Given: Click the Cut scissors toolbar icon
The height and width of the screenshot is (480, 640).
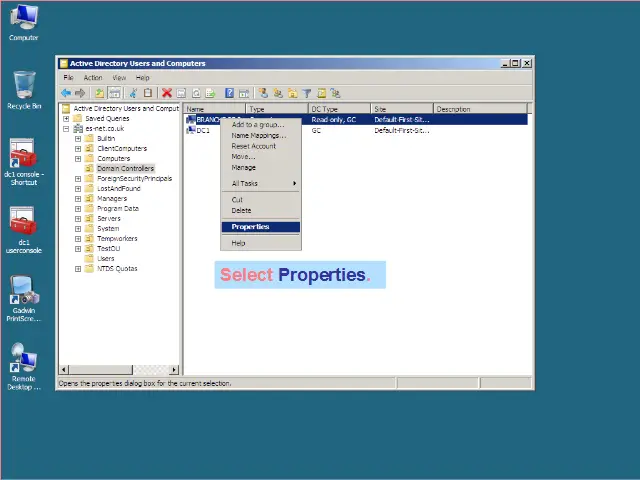Looking at the screenshot, I should coord(133,93).
